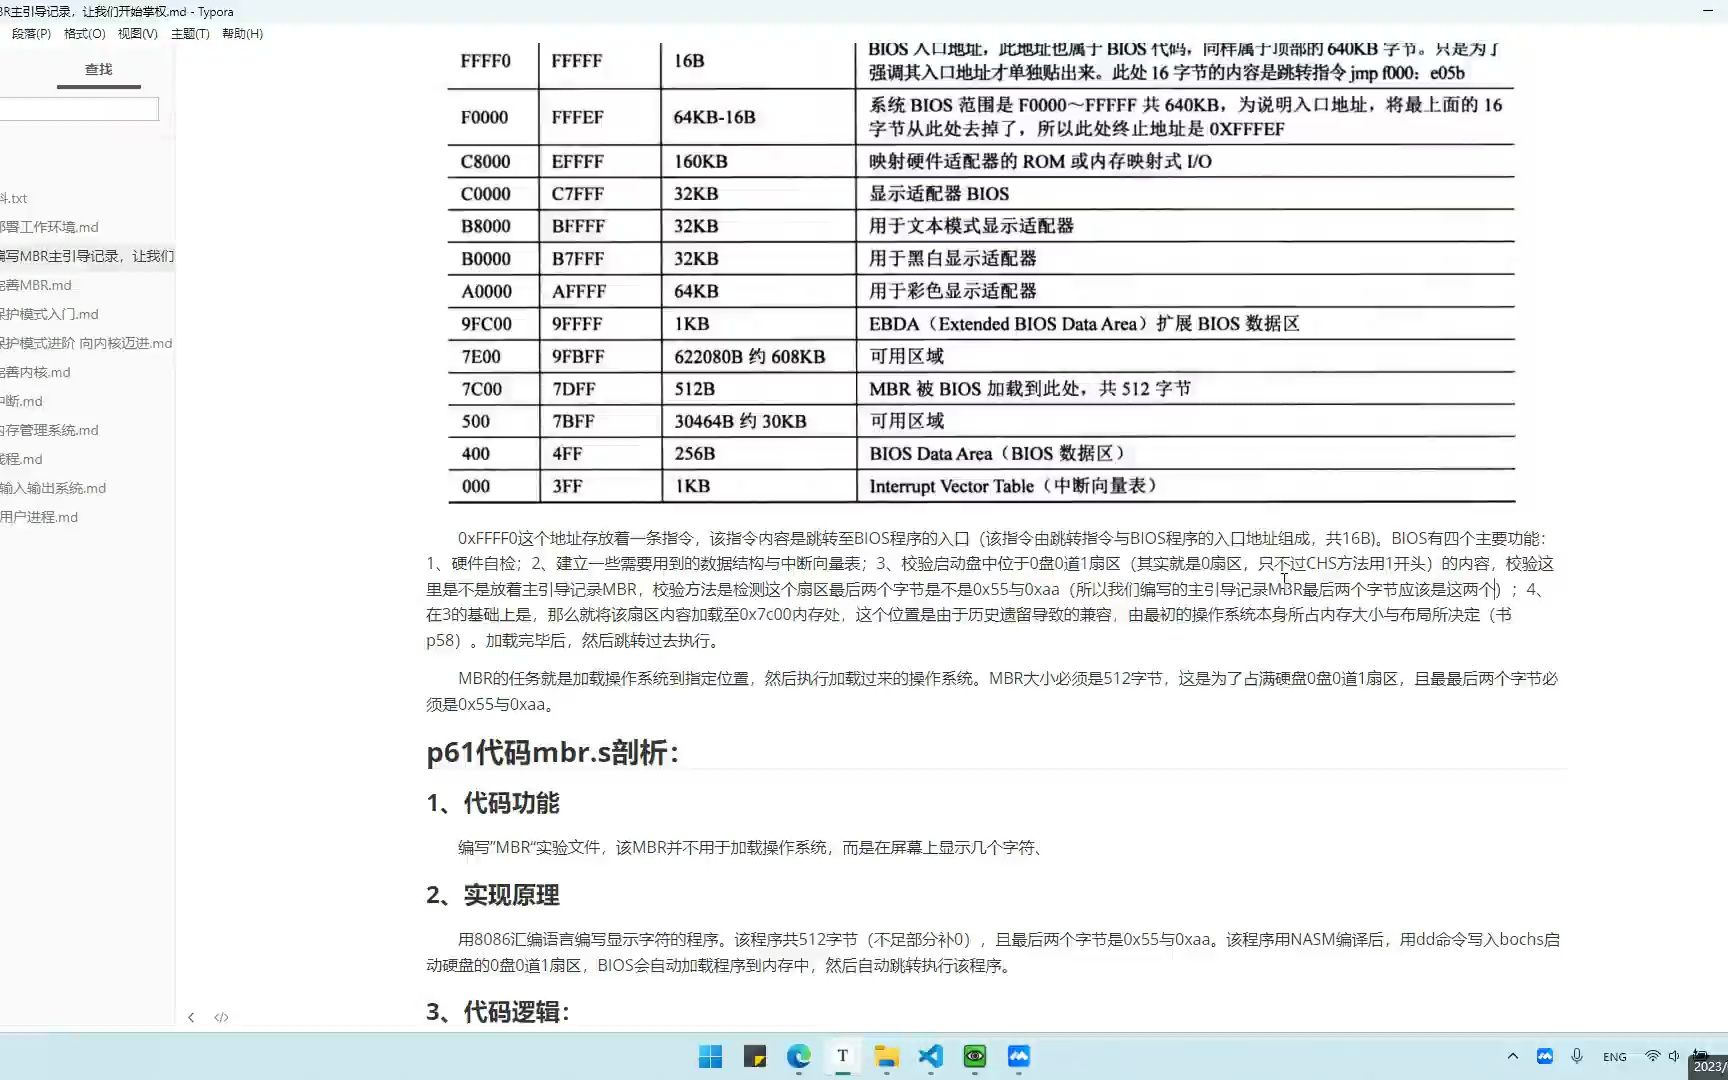Show hidden system tray icons
1728x1080 pixels.
click(x=1512, y=1056)
